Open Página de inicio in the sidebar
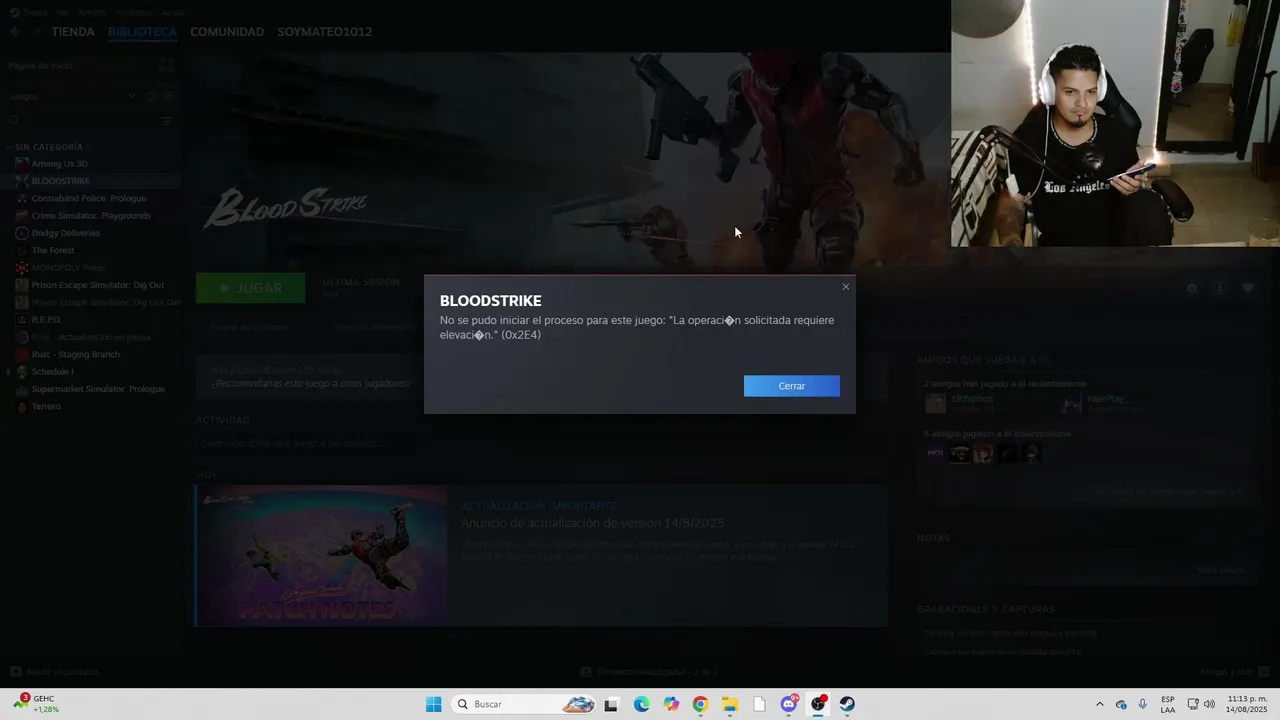 coord(40,66)
